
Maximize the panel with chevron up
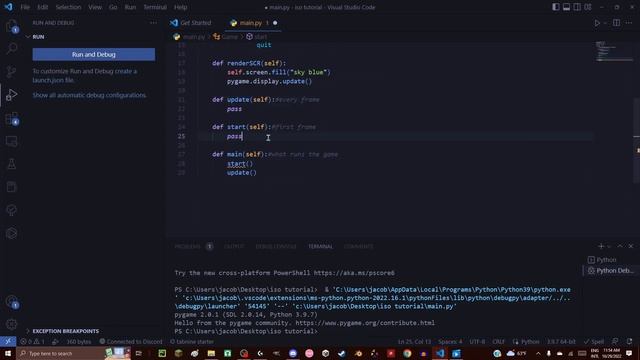620,246
